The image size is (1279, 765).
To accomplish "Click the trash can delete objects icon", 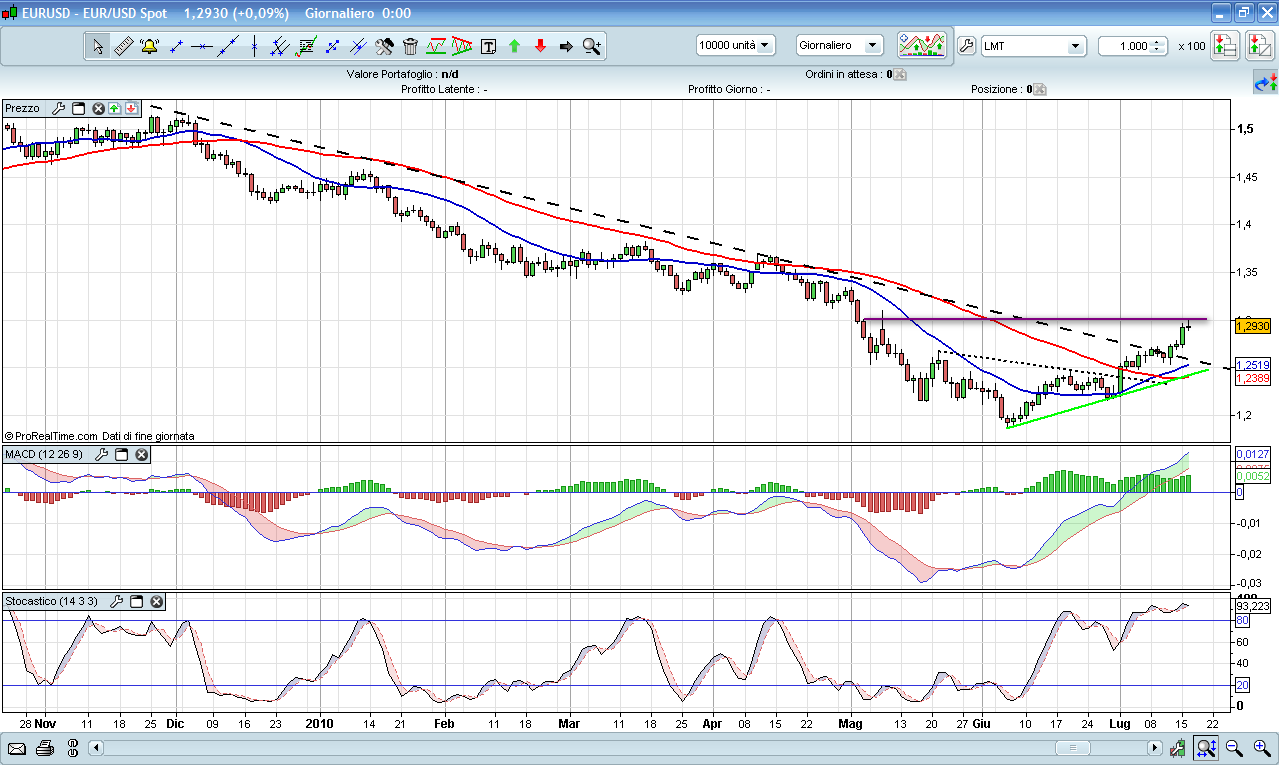I will [x=410, y=46].
